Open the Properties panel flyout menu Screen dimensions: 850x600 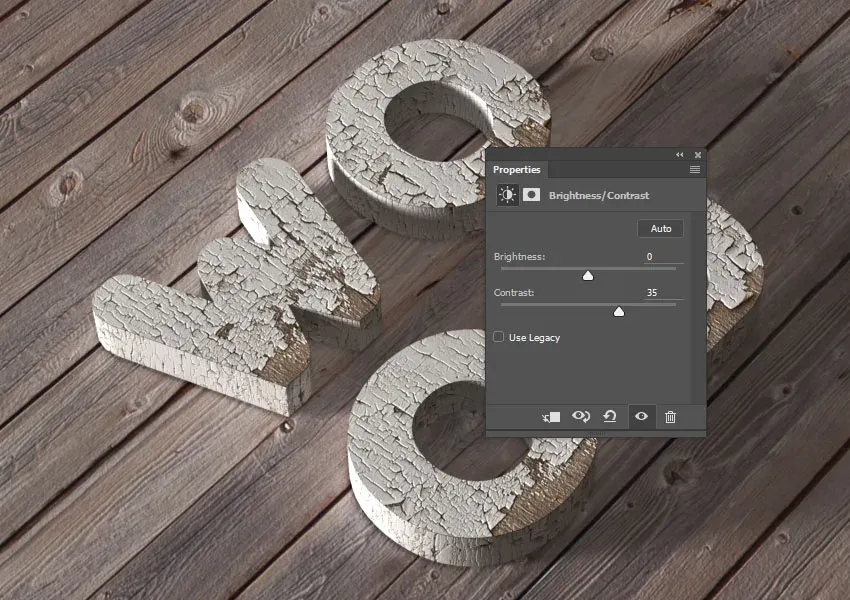click(x=694, y=170)
